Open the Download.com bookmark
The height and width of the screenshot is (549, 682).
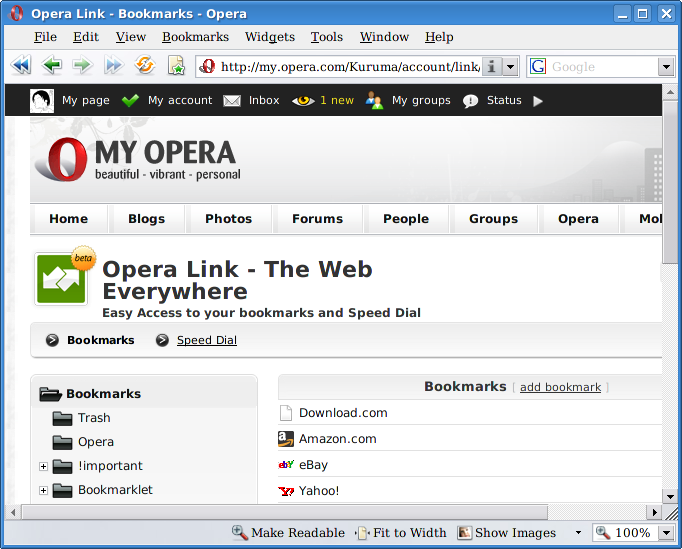[343, 413]
